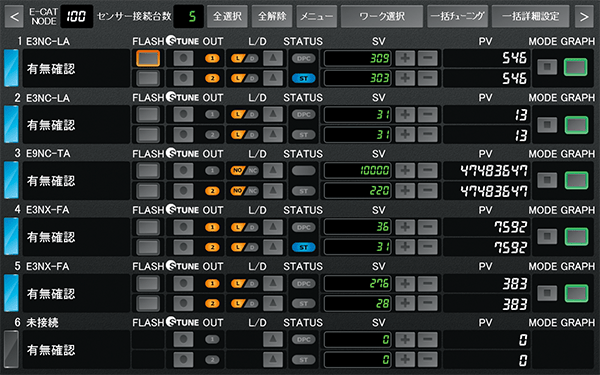Toggle L/D switch on sensor 5 output 1
The height and width of the screenshot is (375, 600).
245,284
